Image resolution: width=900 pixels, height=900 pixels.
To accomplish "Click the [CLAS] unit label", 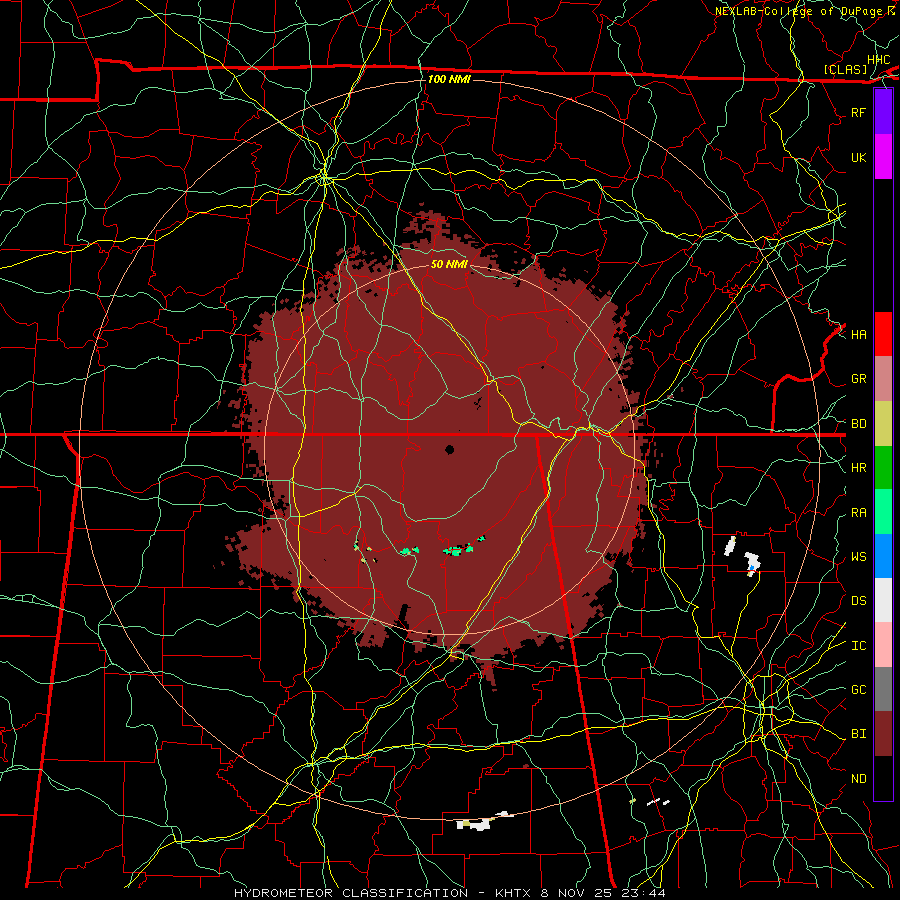I will pos(845,69).
